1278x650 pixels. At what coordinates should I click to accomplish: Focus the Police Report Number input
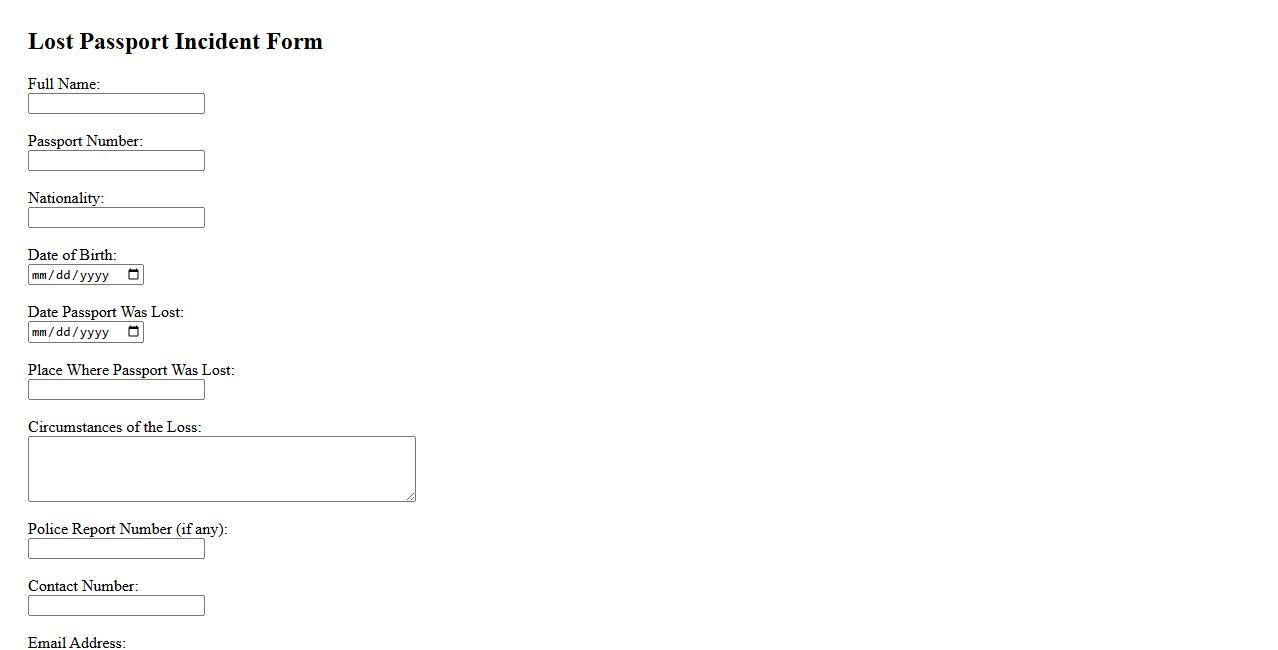116,549
